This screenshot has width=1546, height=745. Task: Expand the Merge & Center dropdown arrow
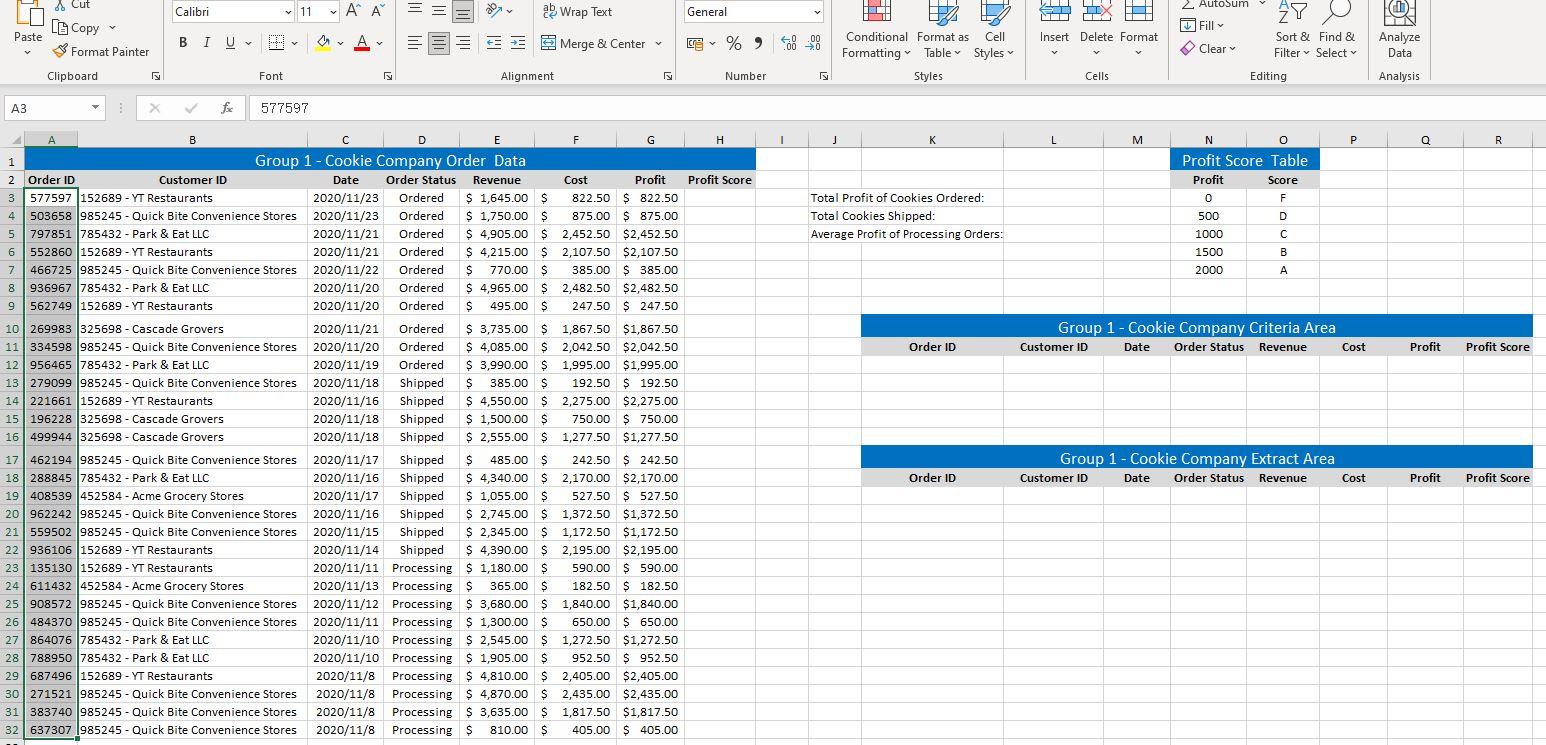coord(656,44)
